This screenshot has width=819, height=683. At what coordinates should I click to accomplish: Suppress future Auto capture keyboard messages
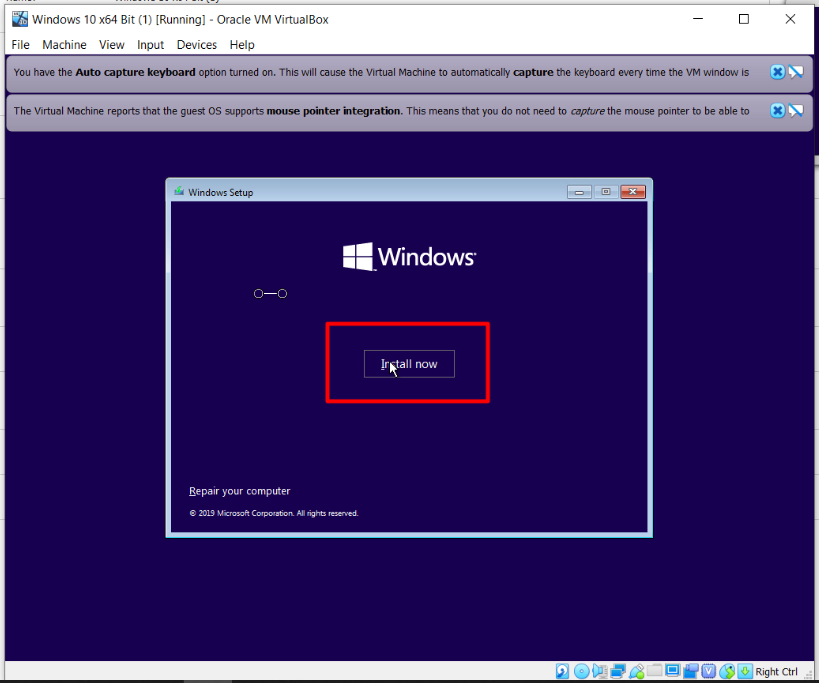click(x=795, y=72)
